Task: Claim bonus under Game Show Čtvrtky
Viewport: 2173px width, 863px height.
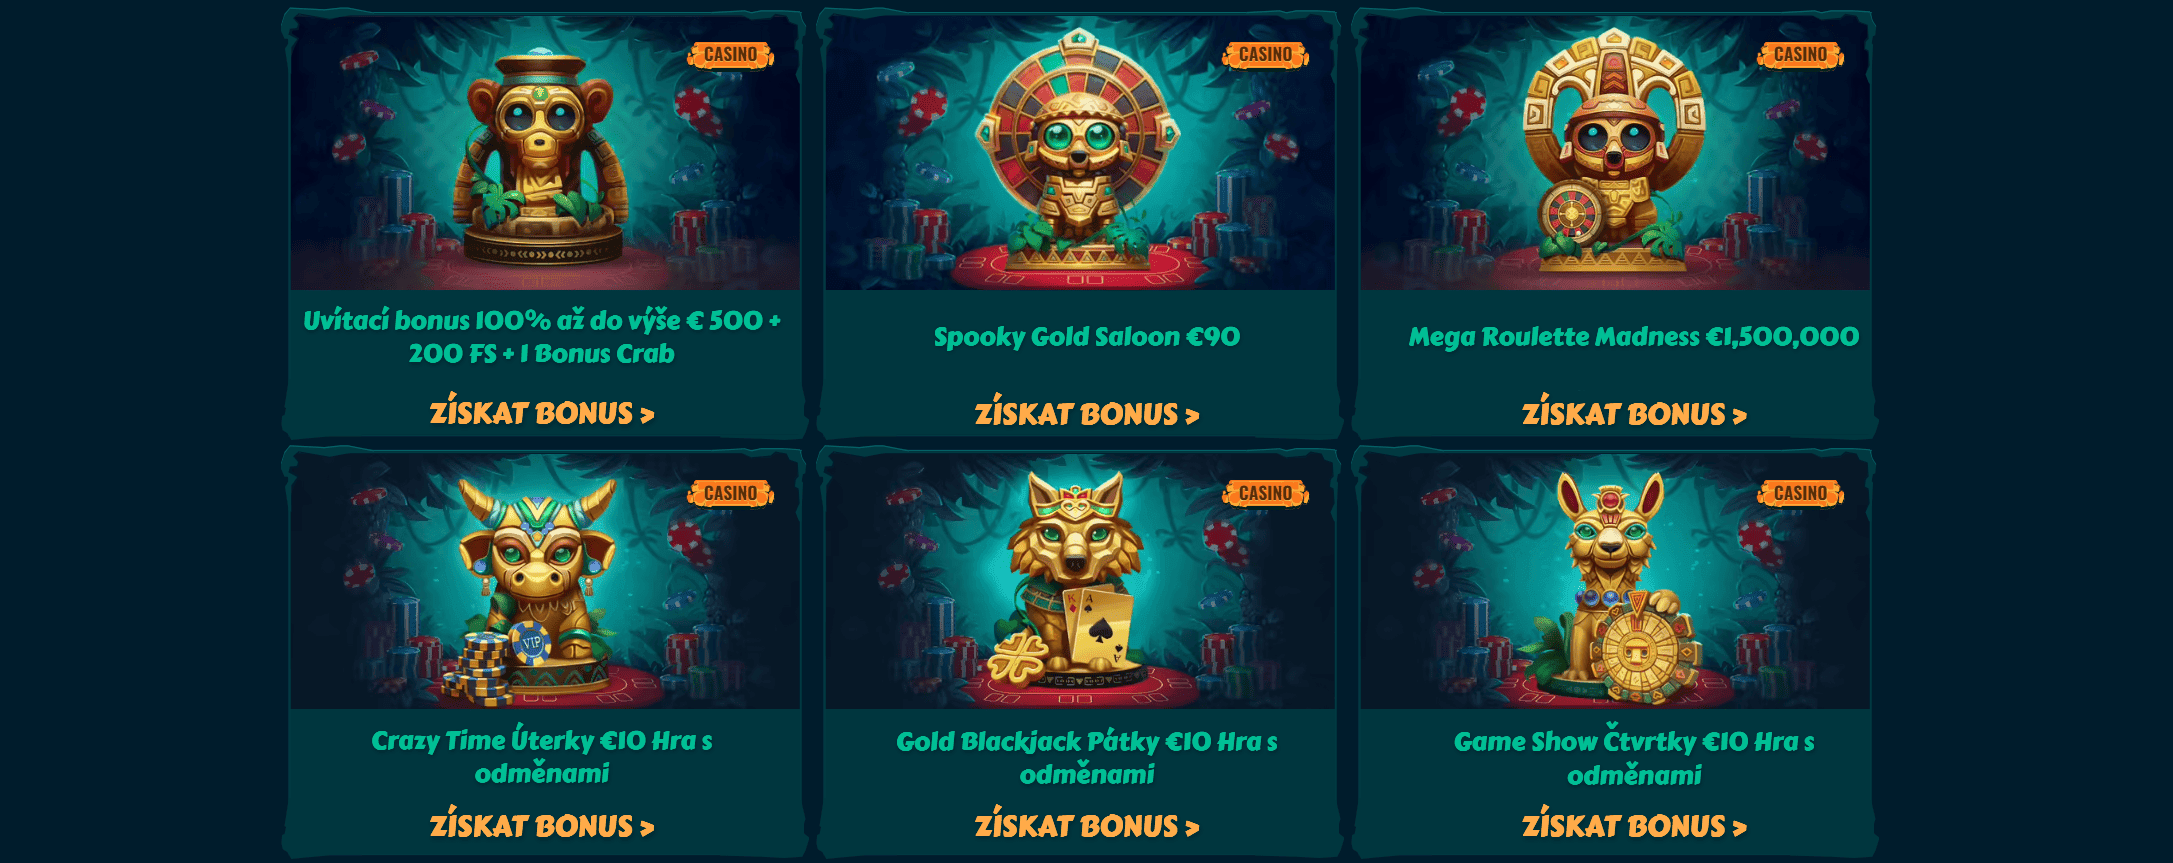Action: point(1634,826)
